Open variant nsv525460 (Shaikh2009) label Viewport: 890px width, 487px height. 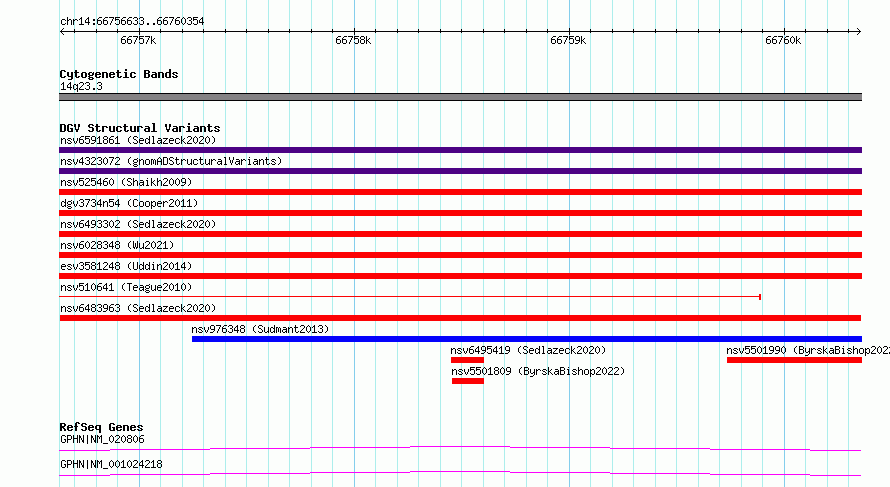point(126,182)
